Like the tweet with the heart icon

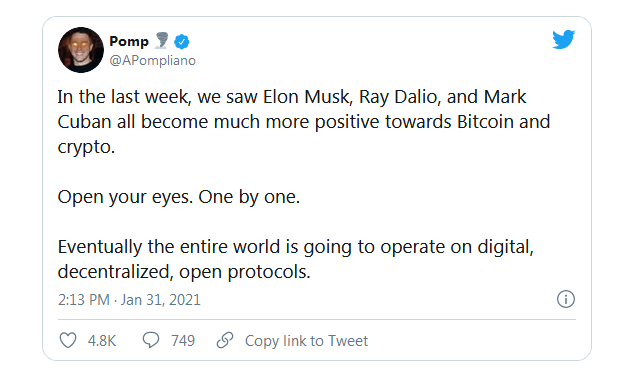pyautogui.click(x=68, y=340)
